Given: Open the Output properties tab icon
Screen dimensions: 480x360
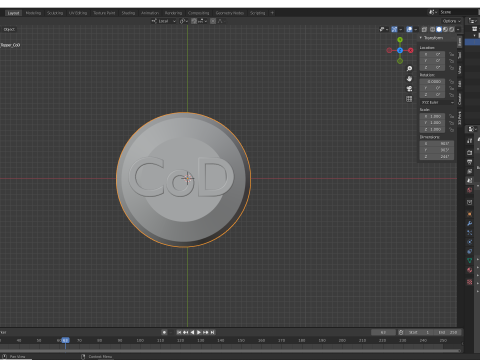Looking at the screenshot, I should coord(470,162).
